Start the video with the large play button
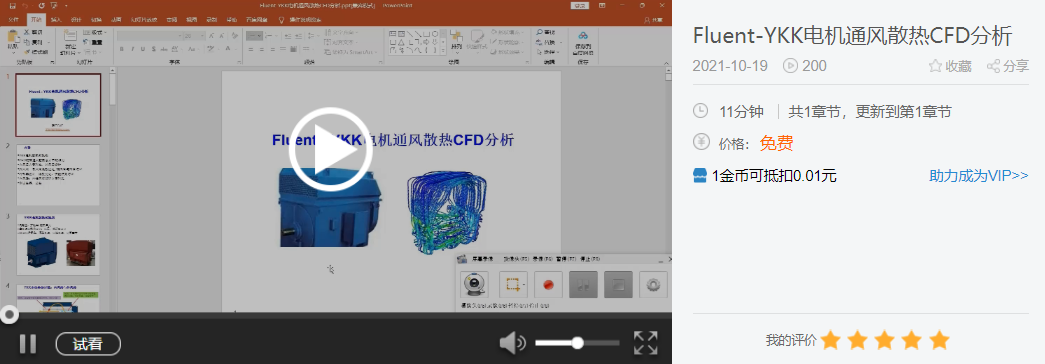The height and width of the screenshot is (364, 1045). pyautogui.click(x=331, y=149)
